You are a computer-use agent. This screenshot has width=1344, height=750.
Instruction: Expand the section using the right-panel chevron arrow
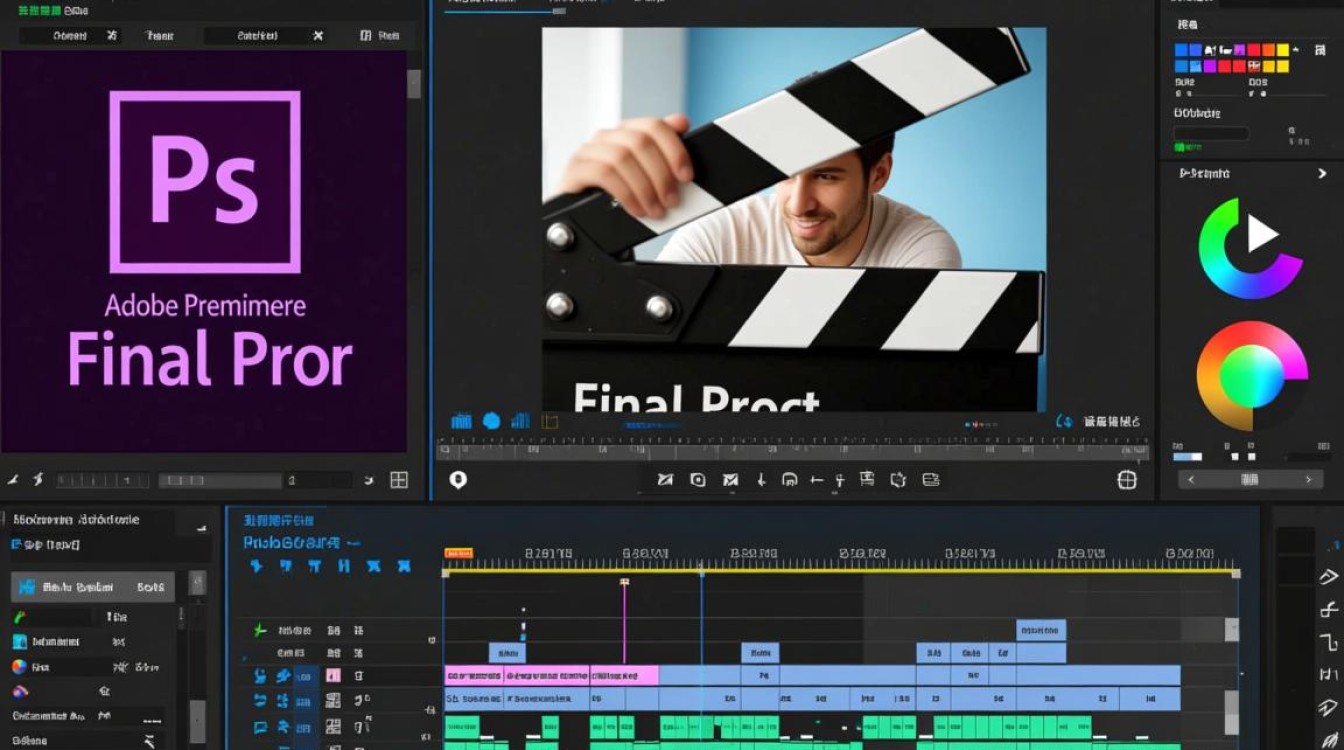click(x=1323, y=173)
